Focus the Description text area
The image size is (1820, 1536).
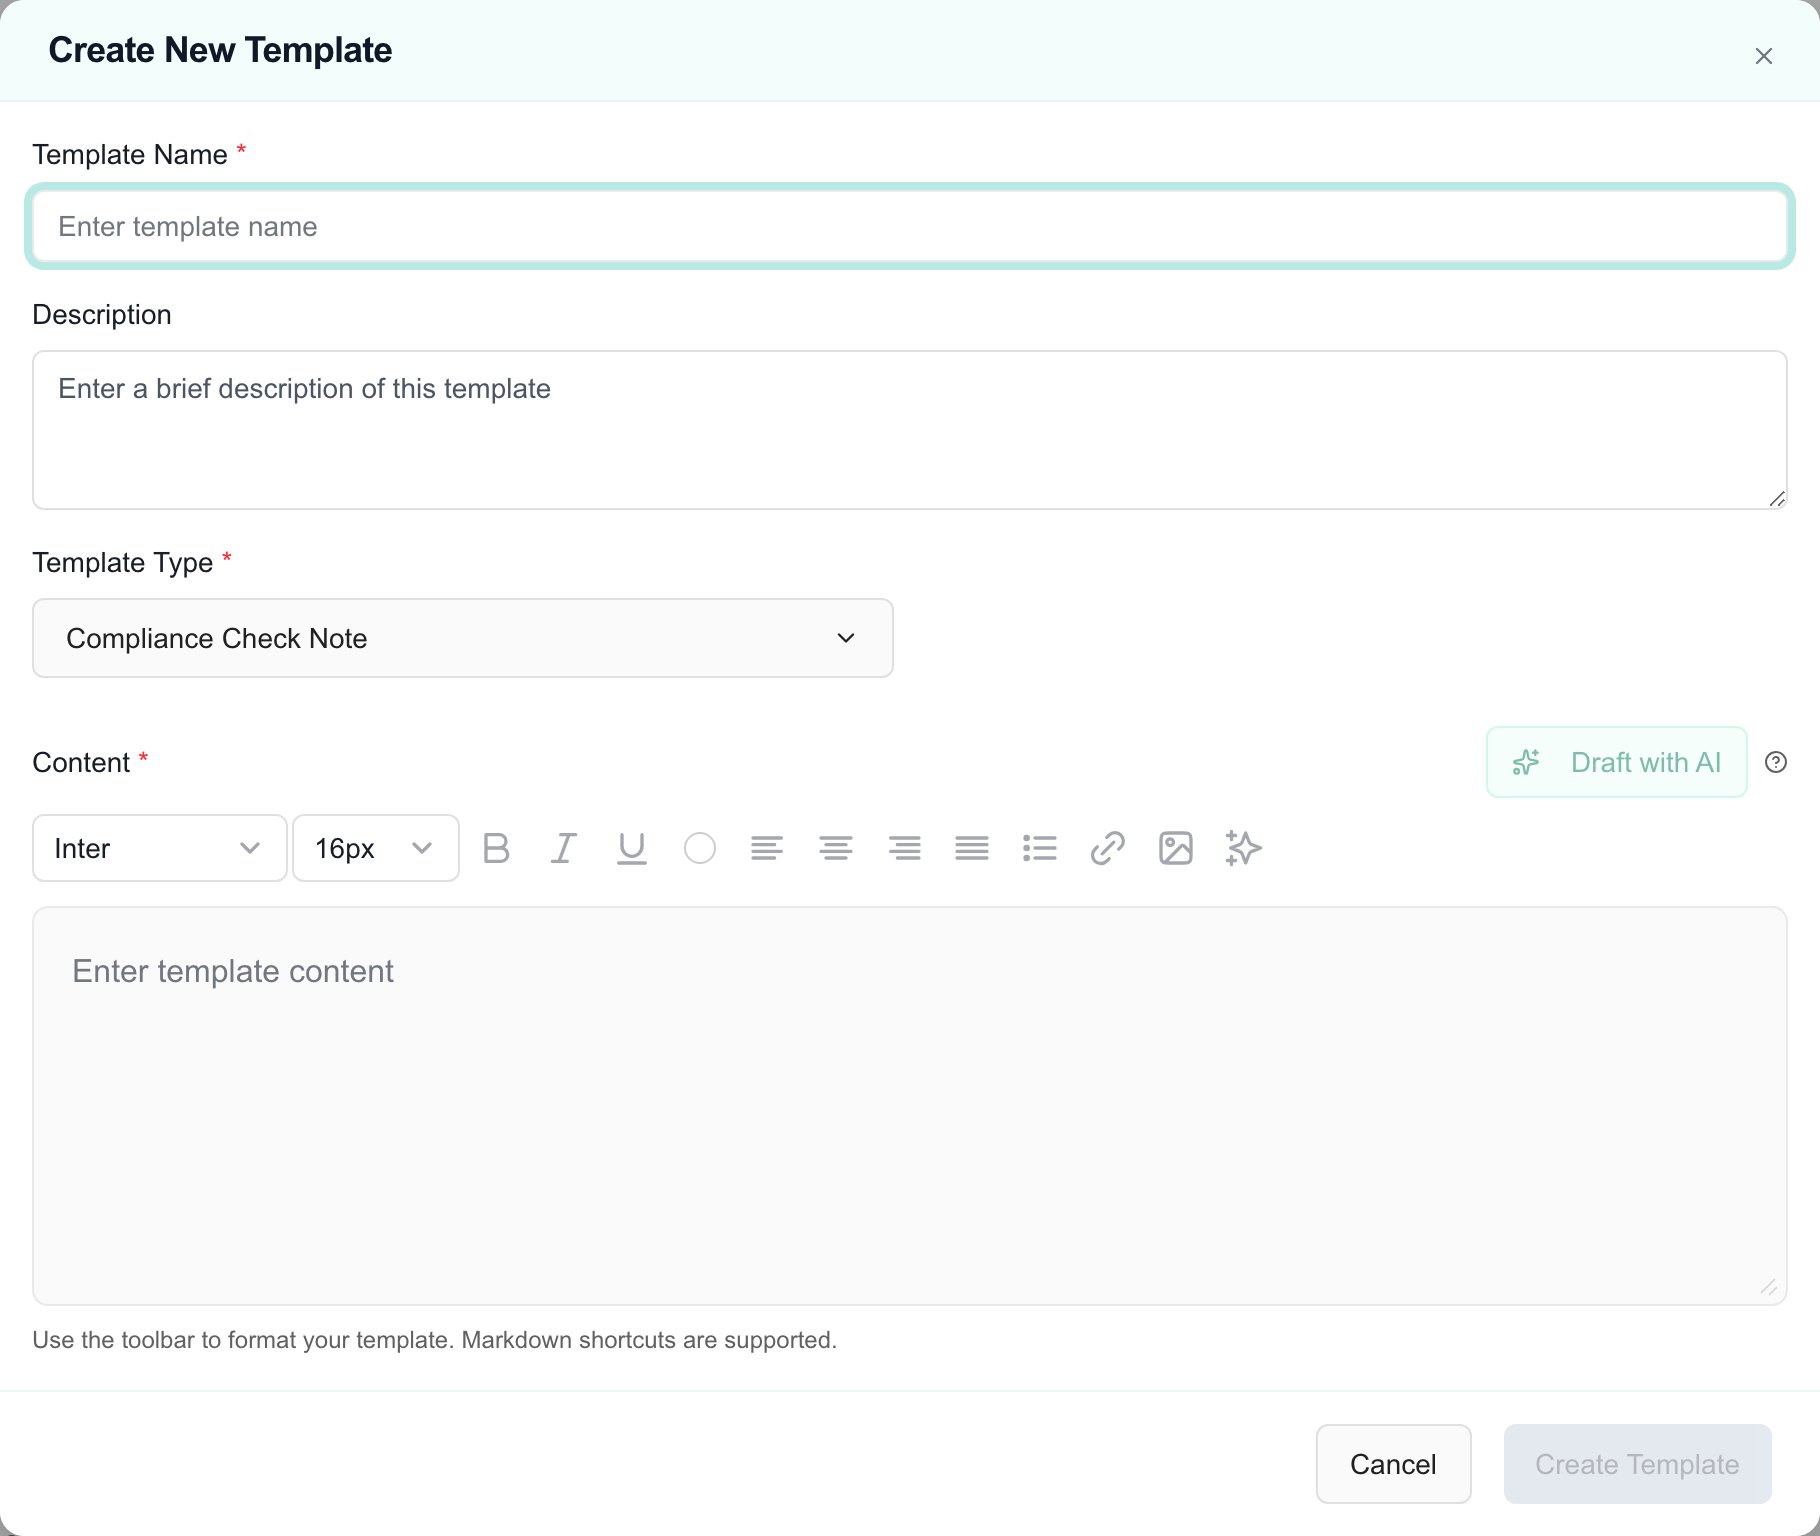click(910, 430)
